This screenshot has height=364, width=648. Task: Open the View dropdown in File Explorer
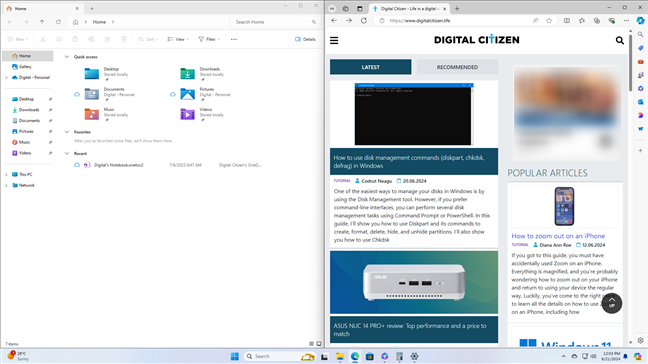point(178,39)
